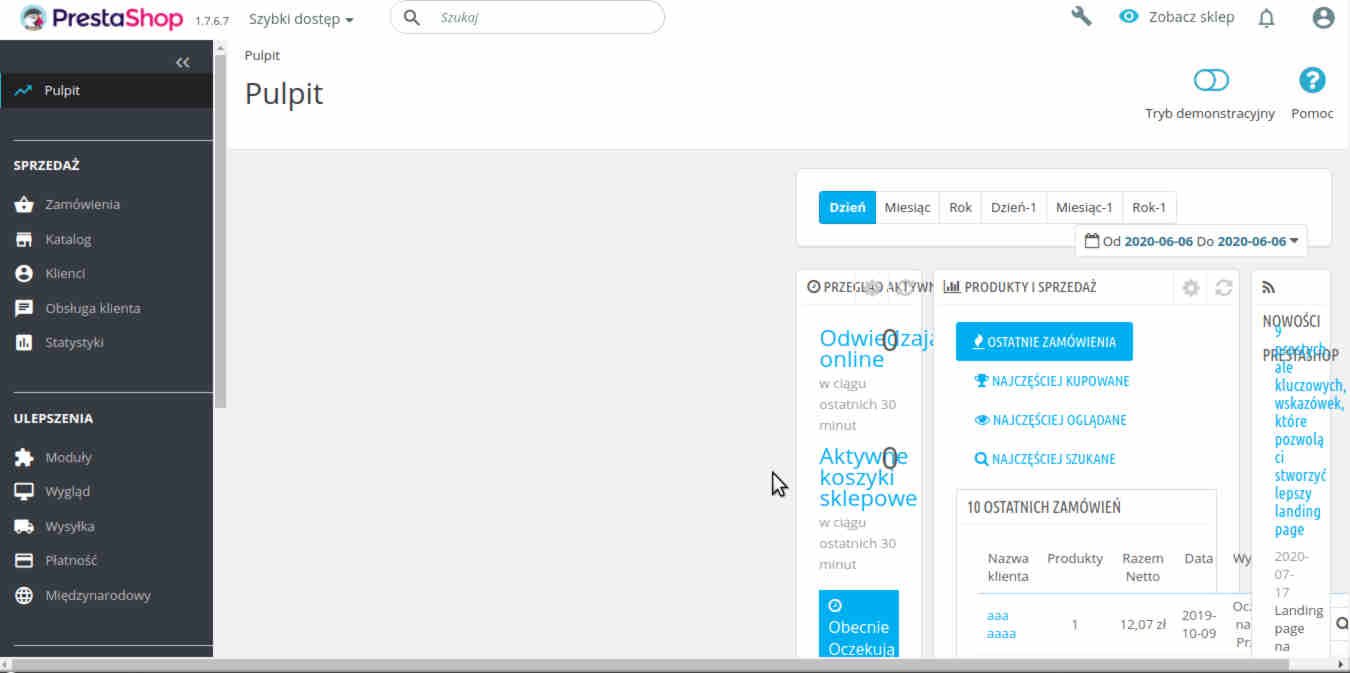This screenshot has width=1350, height=673.
Task: Open Pomoc help icon
Action: pos(1312,80)
